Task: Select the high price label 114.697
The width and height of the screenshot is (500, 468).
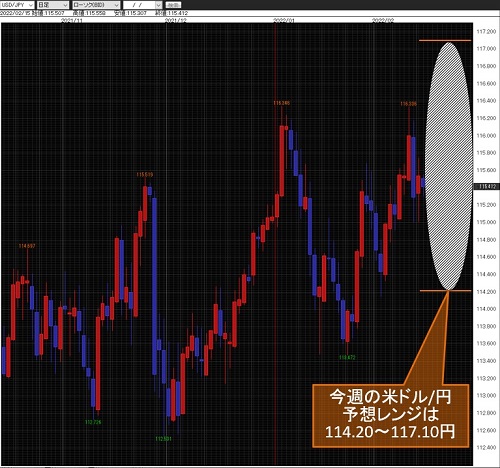Action: (x=27, y=246)
